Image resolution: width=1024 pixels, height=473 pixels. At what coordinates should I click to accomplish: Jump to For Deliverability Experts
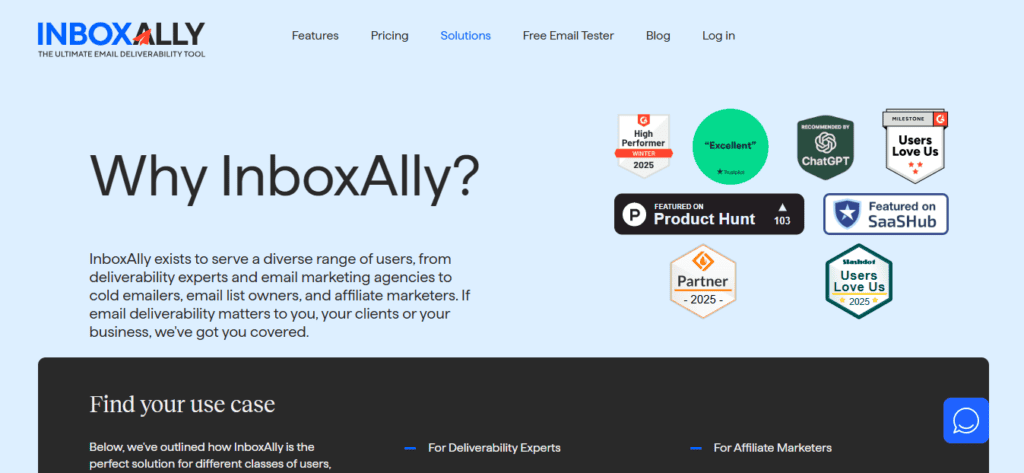click(494, 448)
